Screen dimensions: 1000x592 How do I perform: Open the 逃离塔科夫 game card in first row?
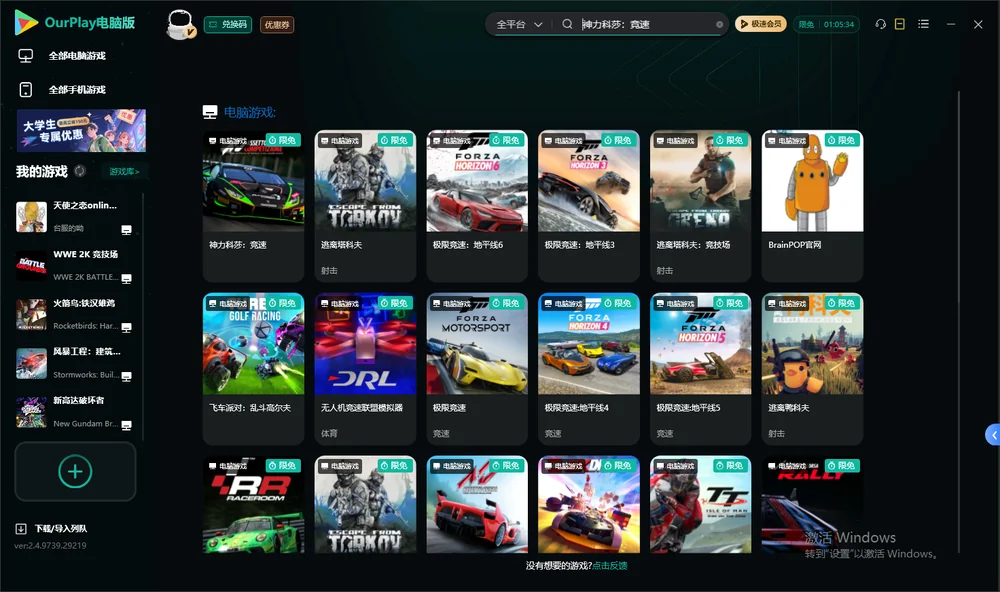[x=365, y=205]
